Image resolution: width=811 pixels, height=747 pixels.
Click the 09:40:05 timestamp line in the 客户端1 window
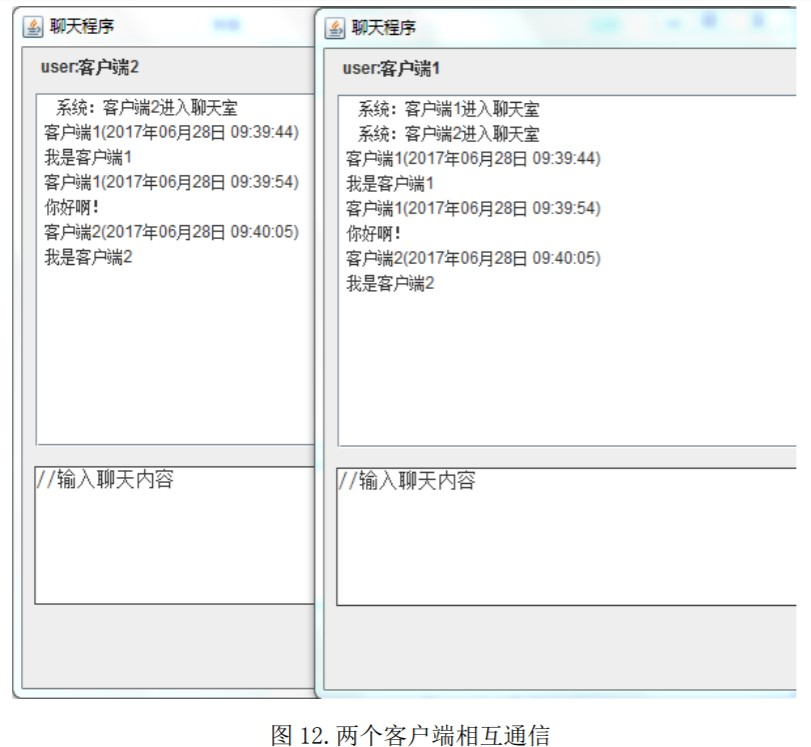coord(473,258)
